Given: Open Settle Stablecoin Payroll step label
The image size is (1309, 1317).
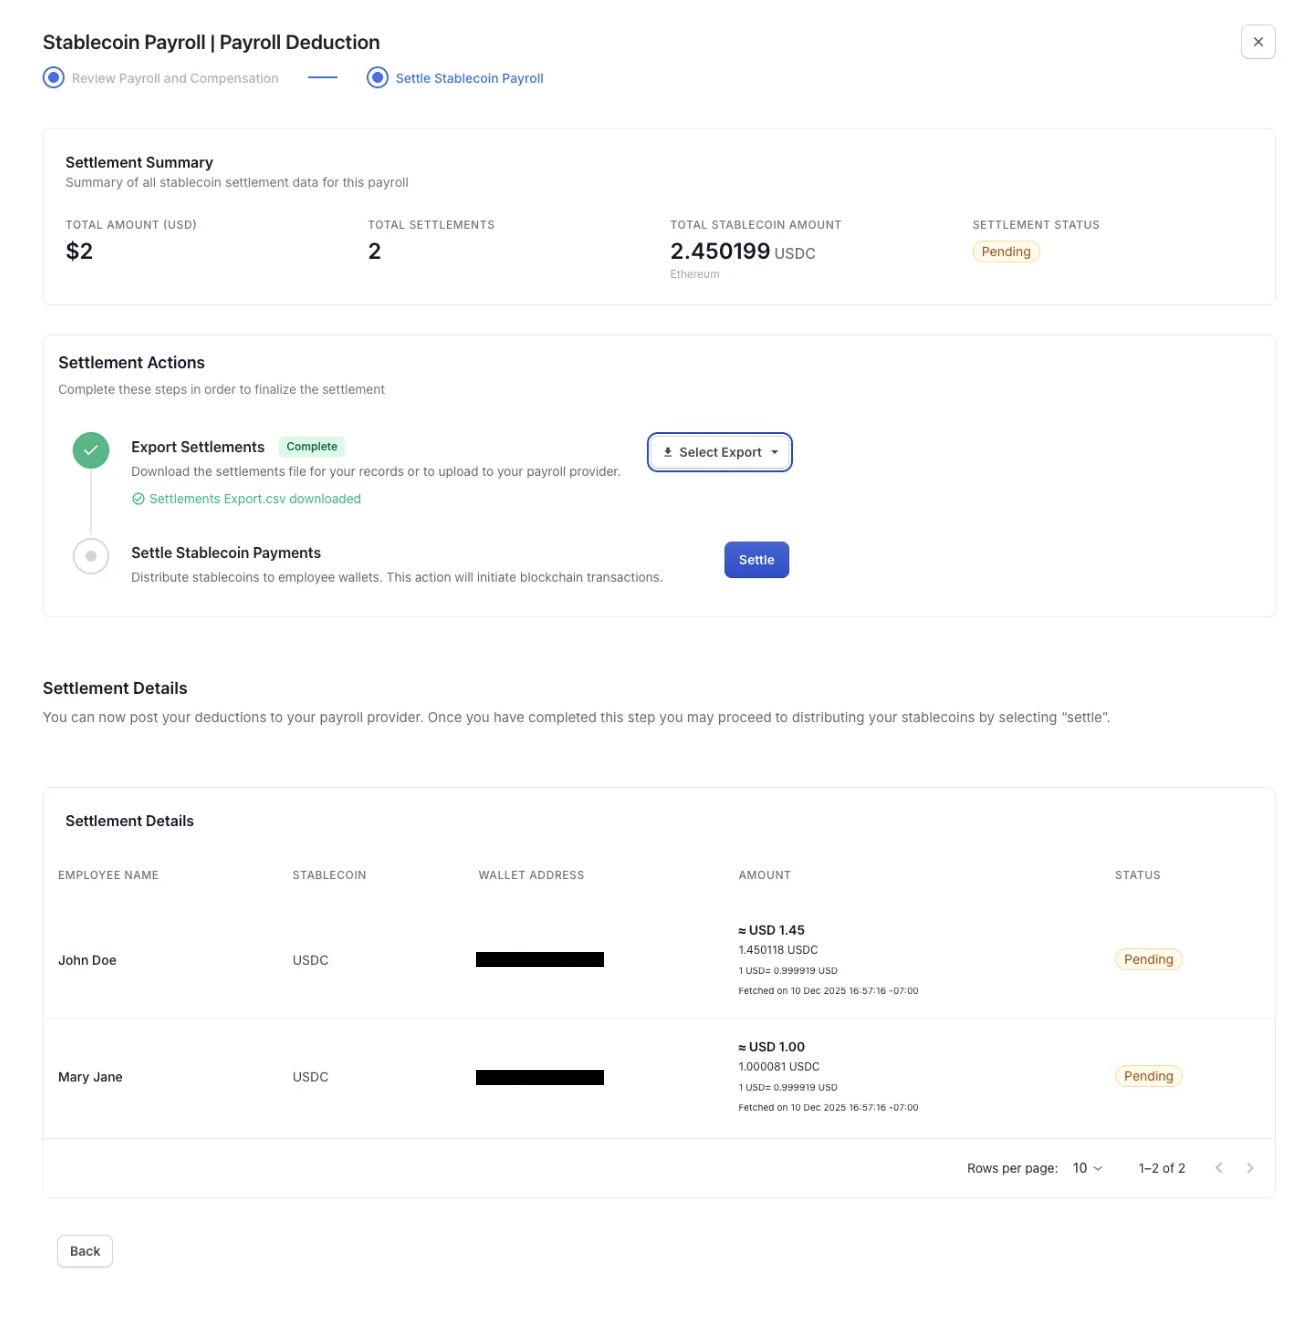Looking at the screenshot, I should [469, 78].
